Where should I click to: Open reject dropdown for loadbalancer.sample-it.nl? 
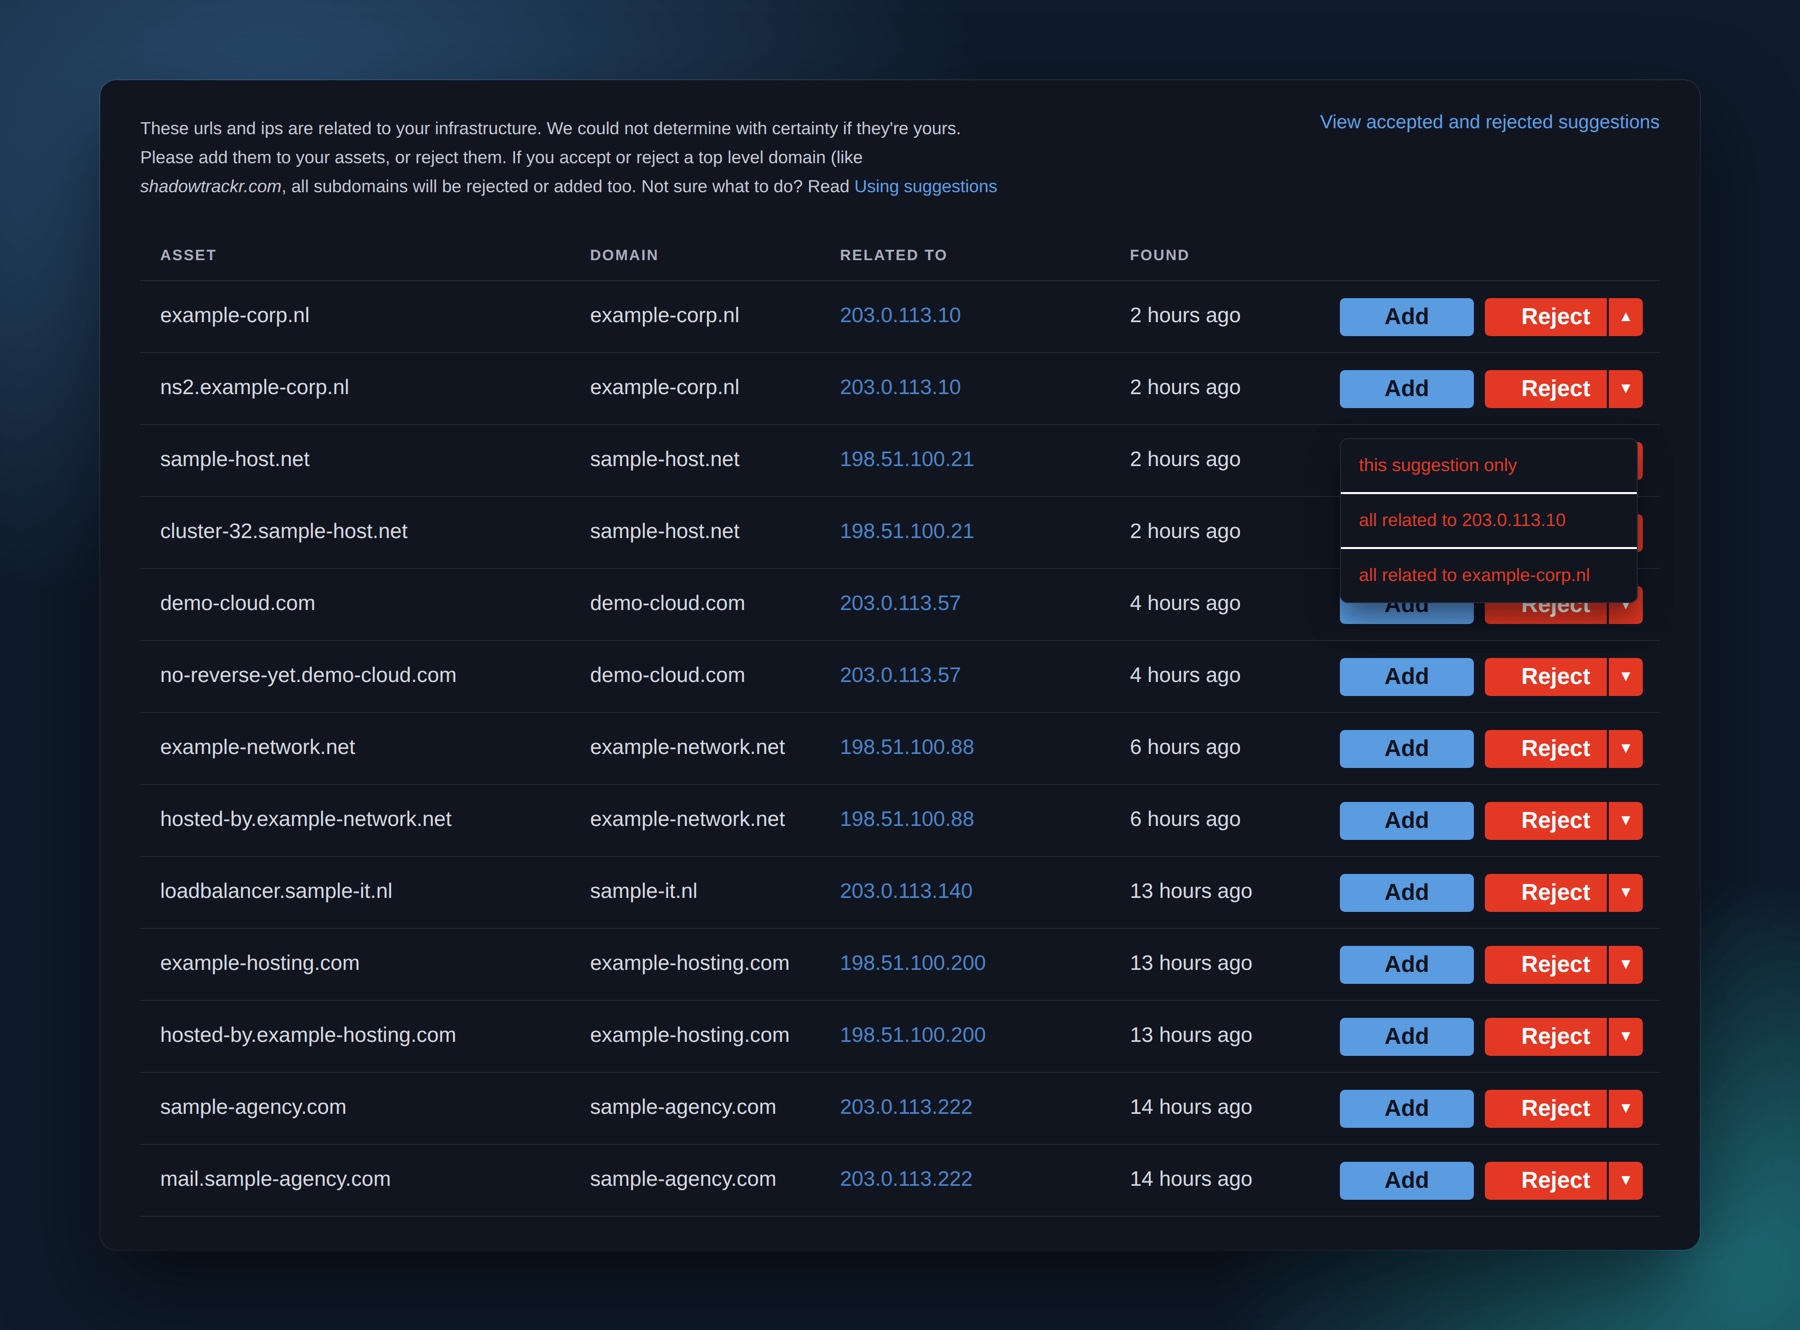tap(1625, 893)
